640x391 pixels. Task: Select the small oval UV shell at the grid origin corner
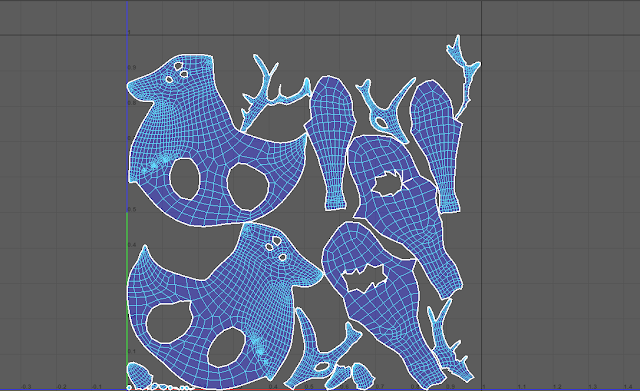click(140, 375)
